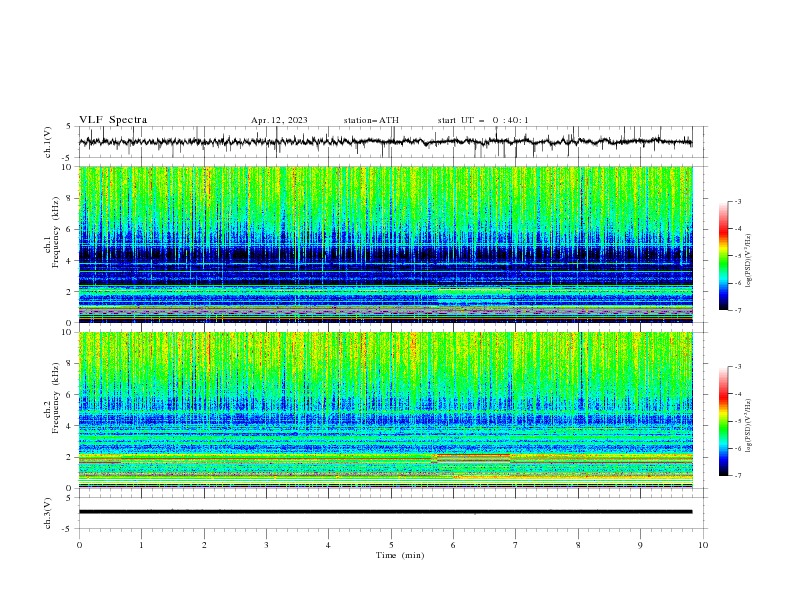Click time axis tick label "2"

204,545
